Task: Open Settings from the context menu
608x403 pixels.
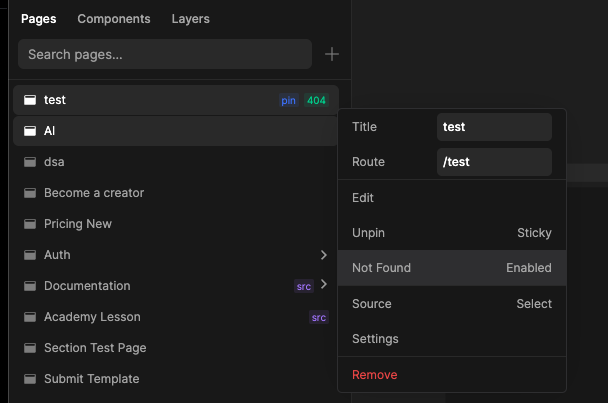Action: point(452,339)
